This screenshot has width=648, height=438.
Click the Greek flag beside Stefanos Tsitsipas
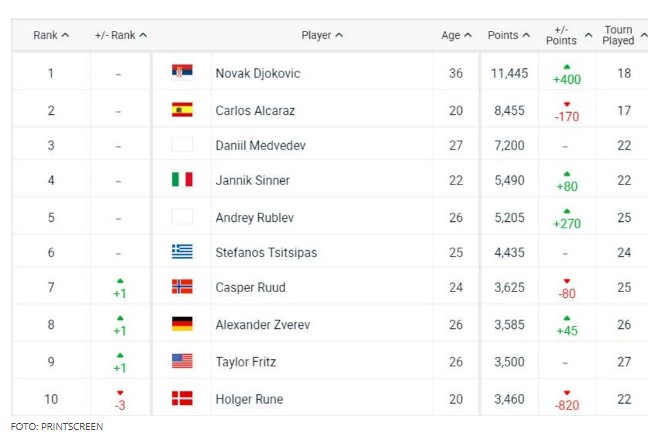[x=182, y=251]
